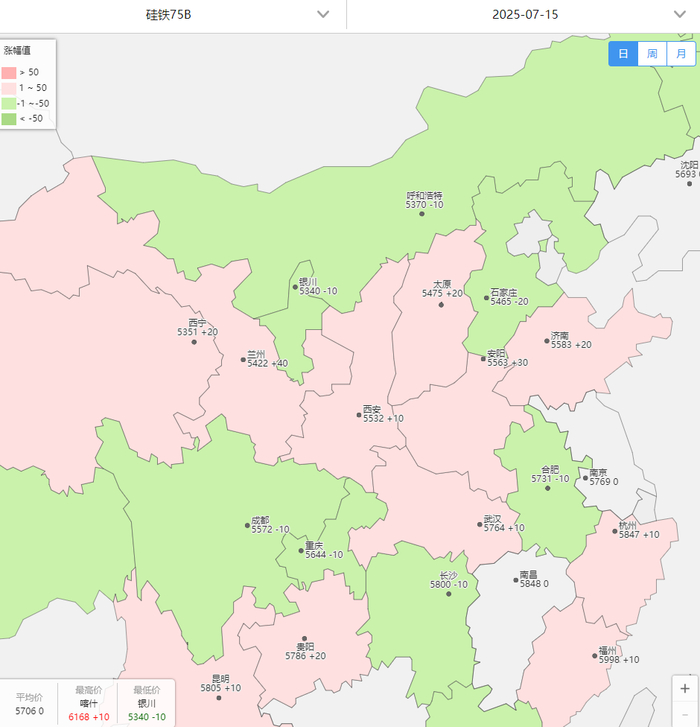Expand the 2025-07-15 date selector
700x727 pixels.
(523, 14)
